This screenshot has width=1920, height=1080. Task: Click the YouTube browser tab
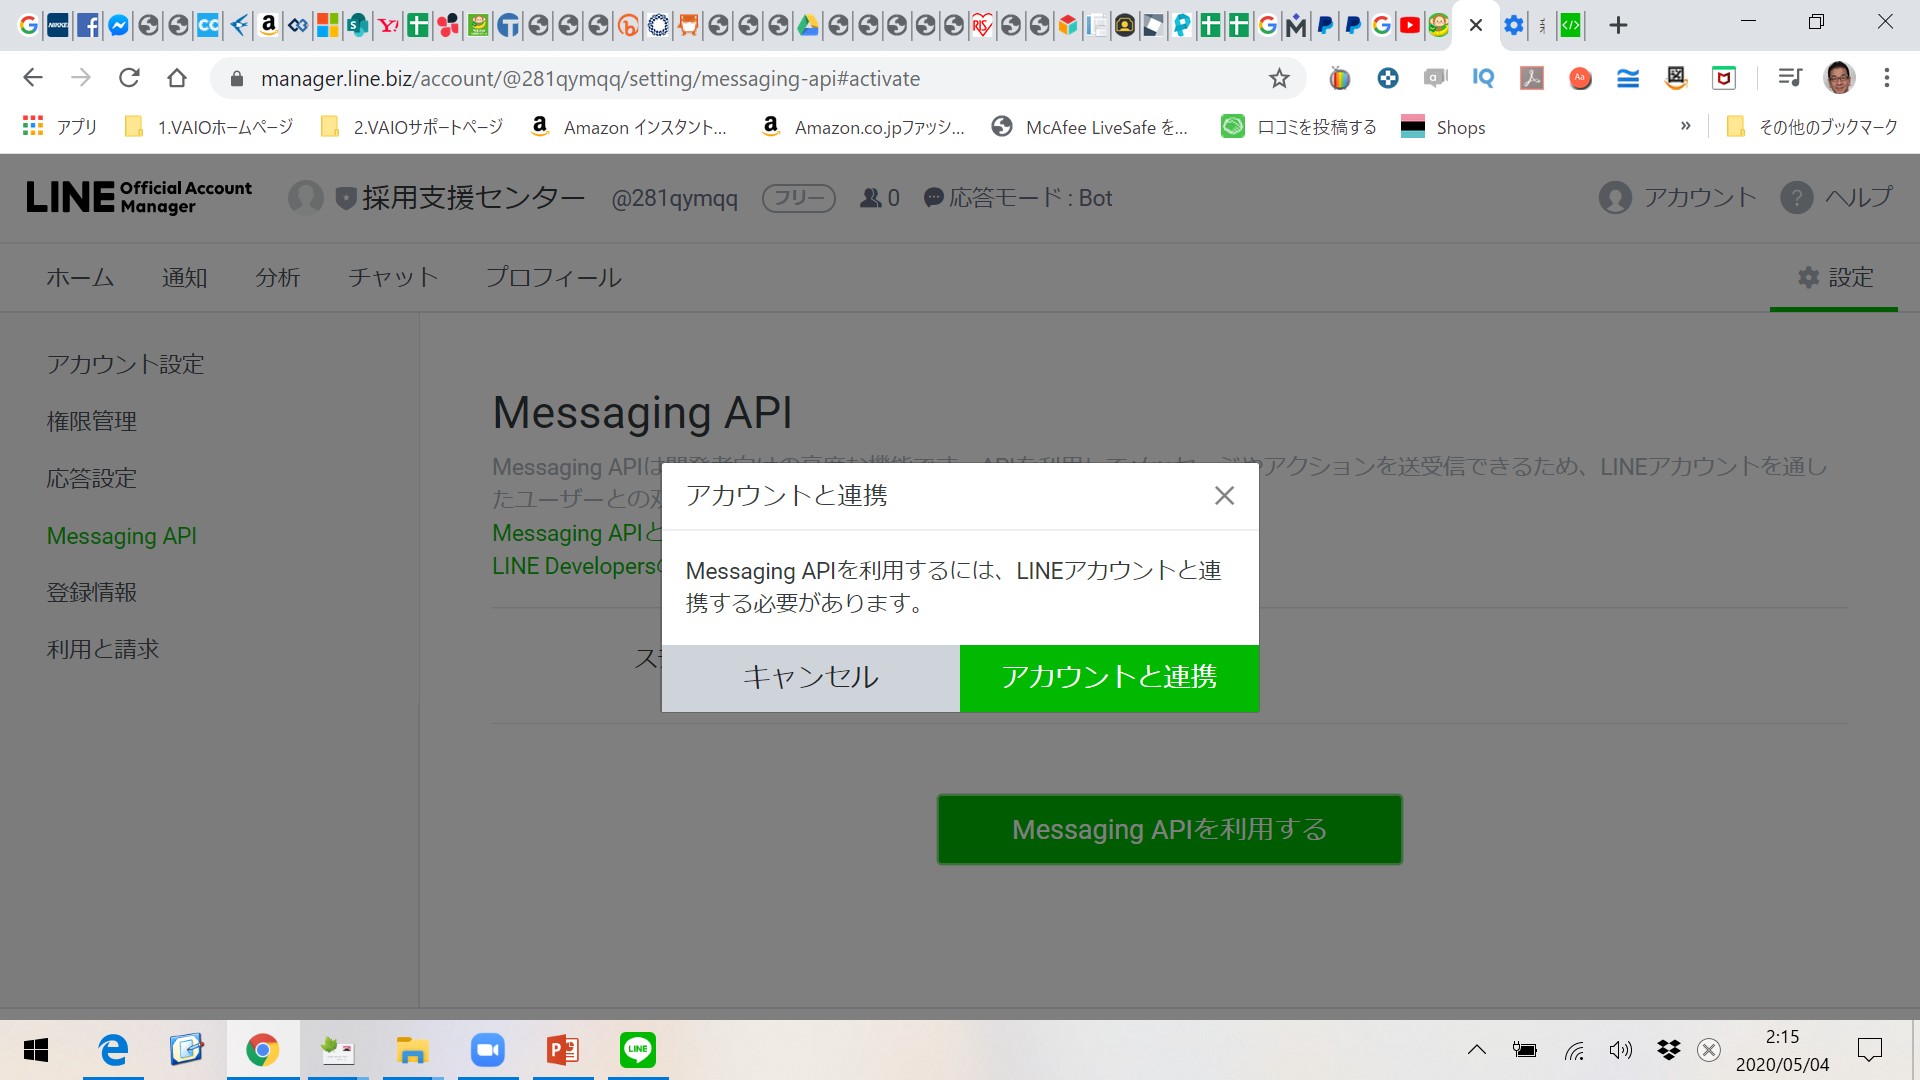click(1410, 25)
